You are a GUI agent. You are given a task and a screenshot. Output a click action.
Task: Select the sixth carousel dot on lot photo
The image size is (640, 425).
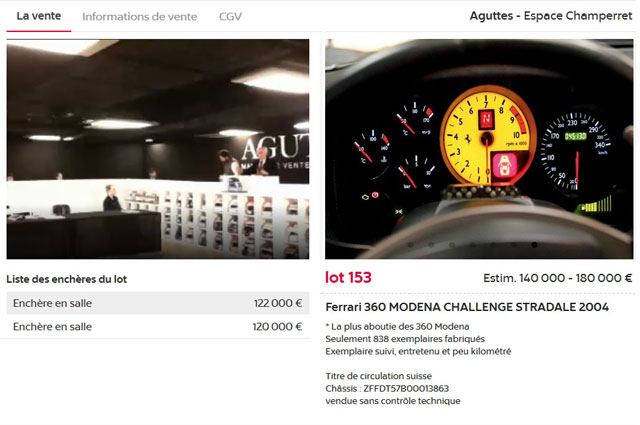pos(513,245)
